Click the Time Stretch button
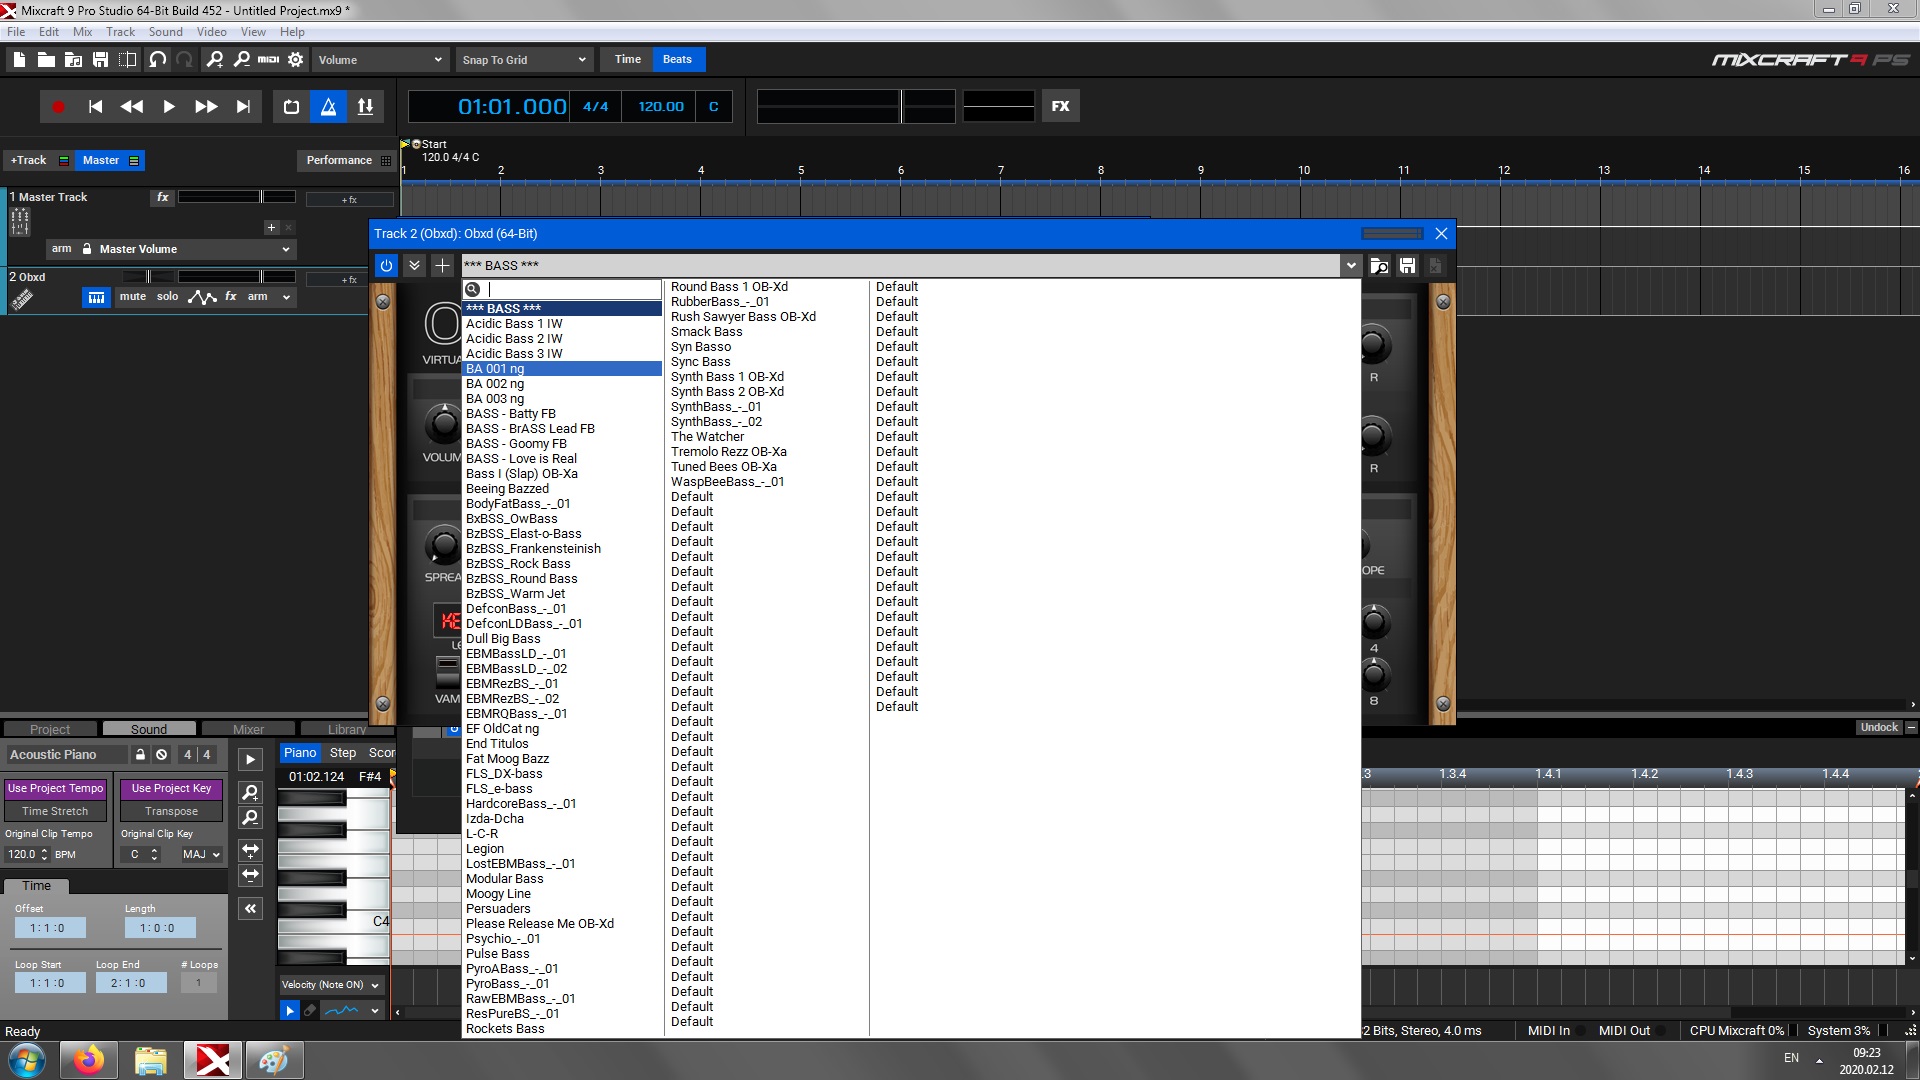Viewport: 1920px width, 1080px height. point(55,811)
